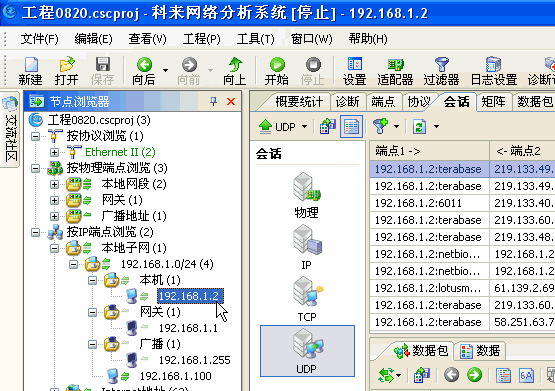This screenshot has width=555, height=391.
Task: Open the 帮助(H) menu
Action: [x=368, y=39]
